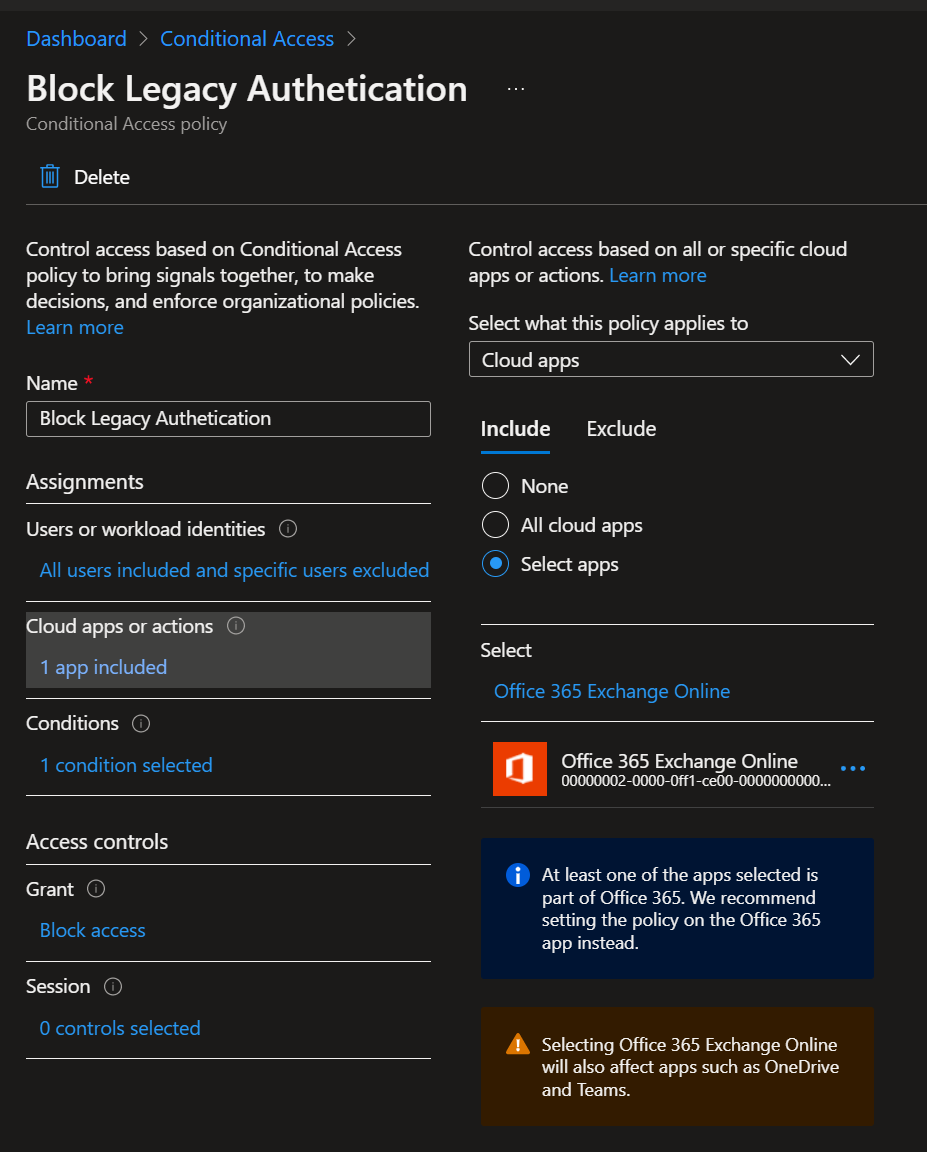The height and width of the screenshot is (1152, 927).
Task: Click the Block Legacy Authetication page title
Action: click(x=247, y=89)
